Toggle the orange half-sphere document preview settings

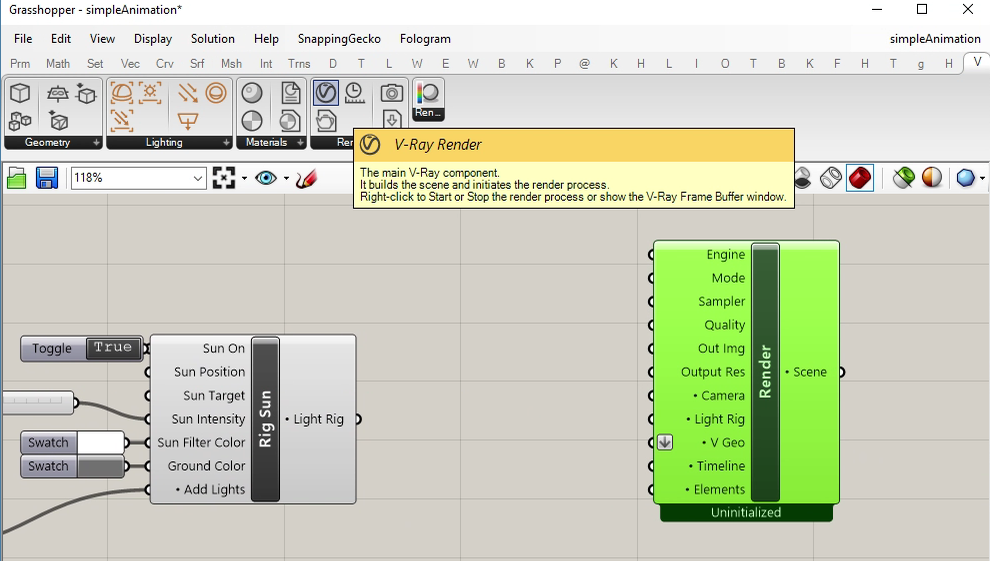(x=932, y=179)
